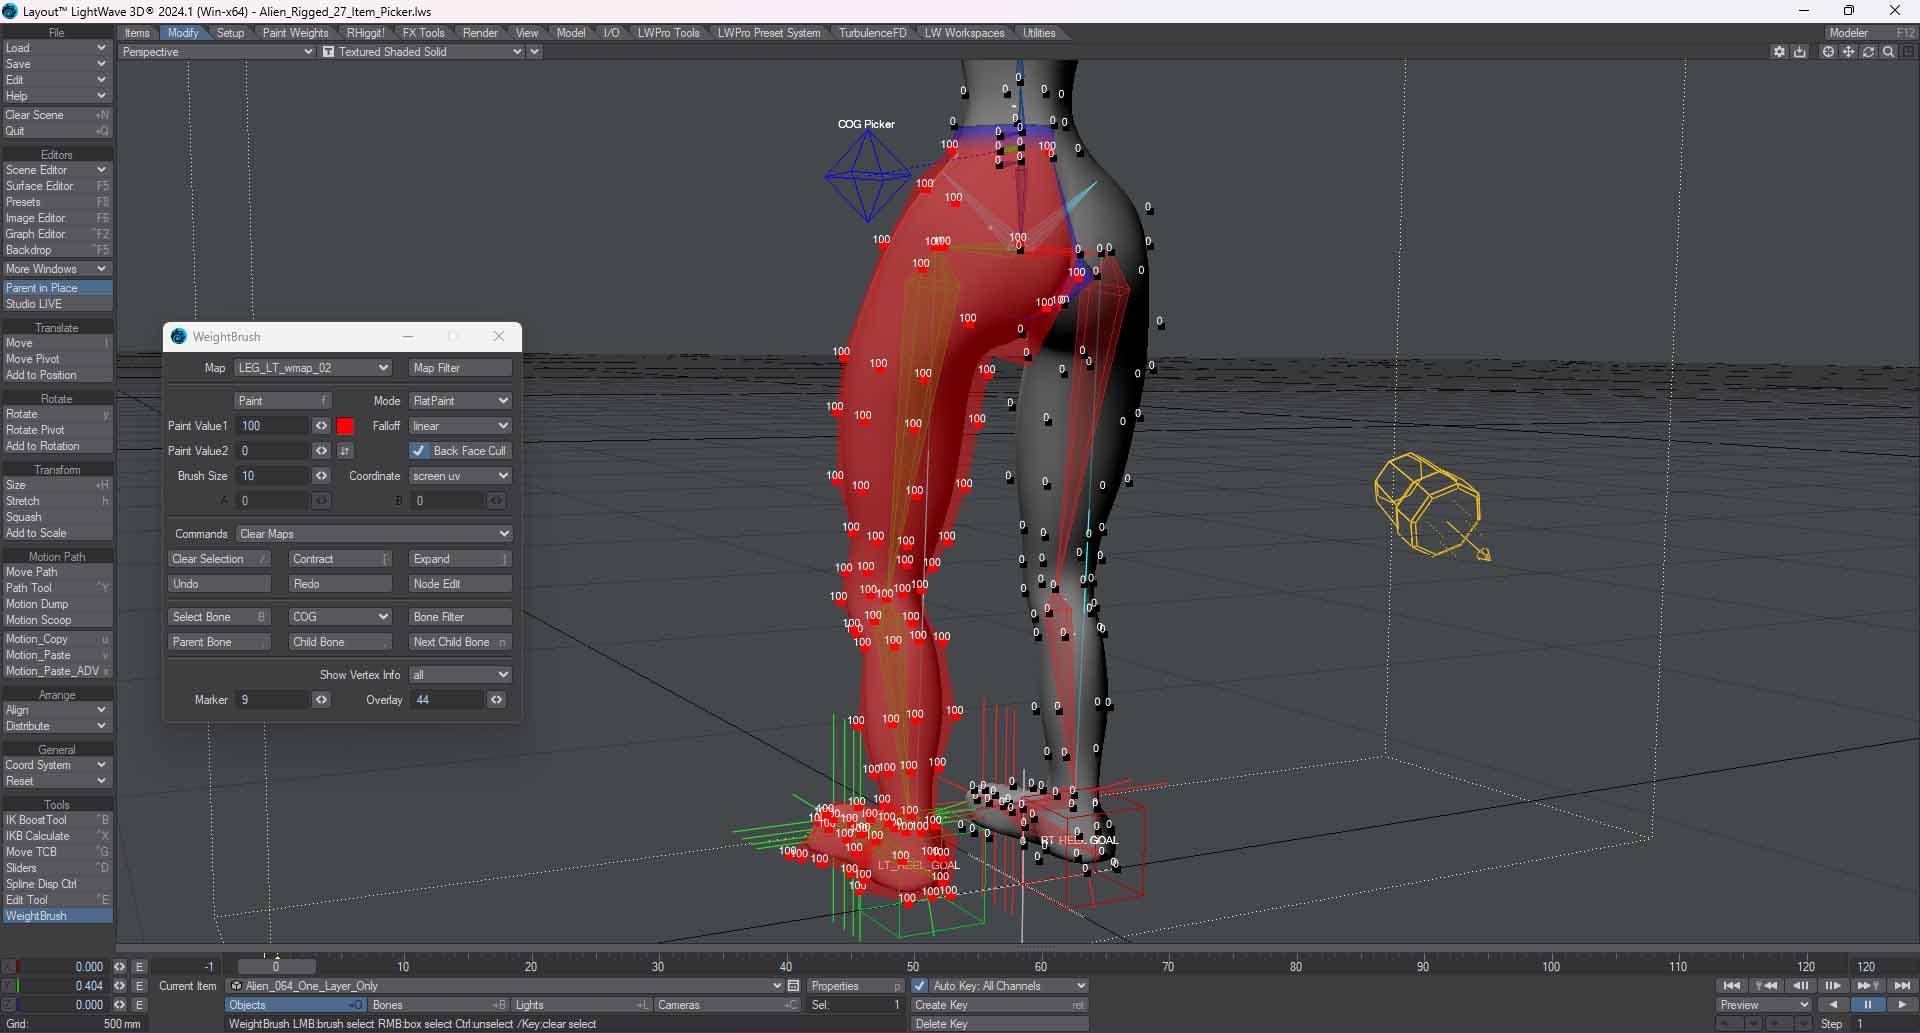Image resolution: width=1920 pixels, height=1033 pixels.
Task: Click Paint Value1 slider arrows icon
Action: (x=321, y=426)
